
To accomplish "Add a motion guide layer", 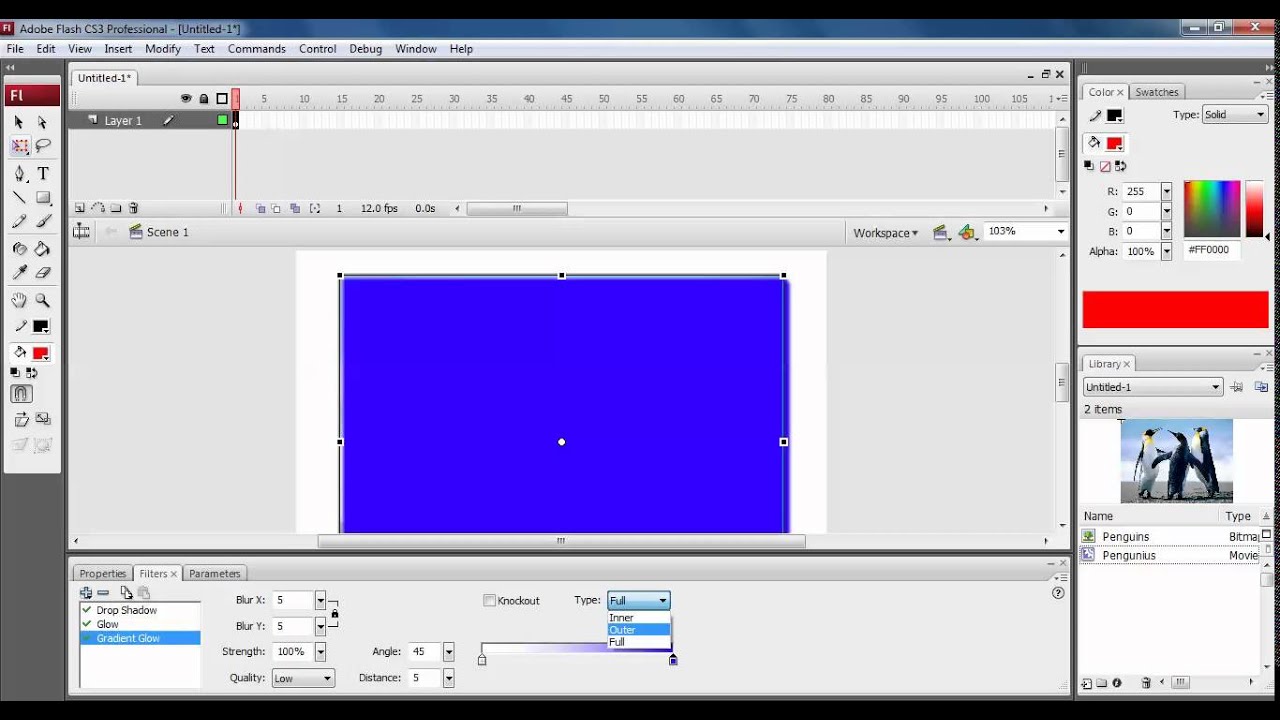I will pyautogui.click(x=98, y=208).
